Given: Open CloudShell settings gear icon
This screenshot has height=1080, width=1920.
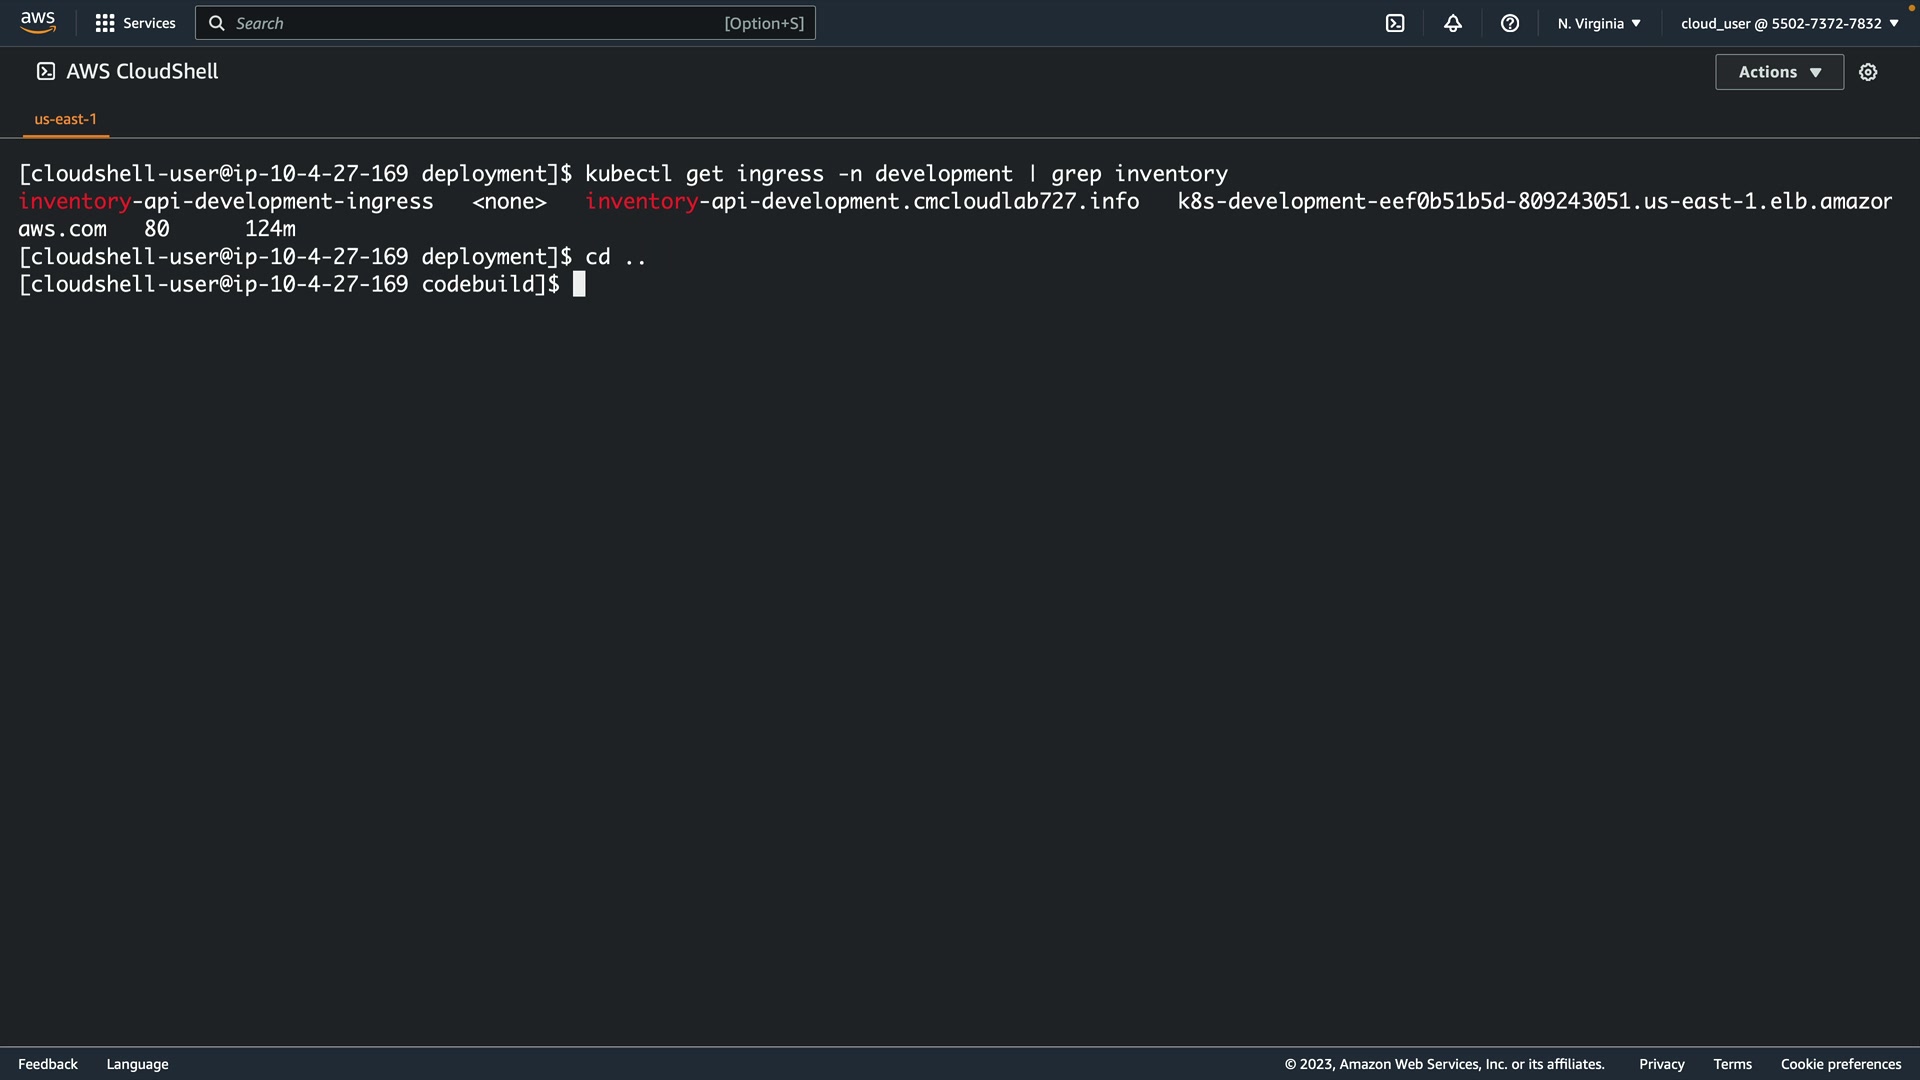Looking at the screenshot, I should pos(1868,72).
